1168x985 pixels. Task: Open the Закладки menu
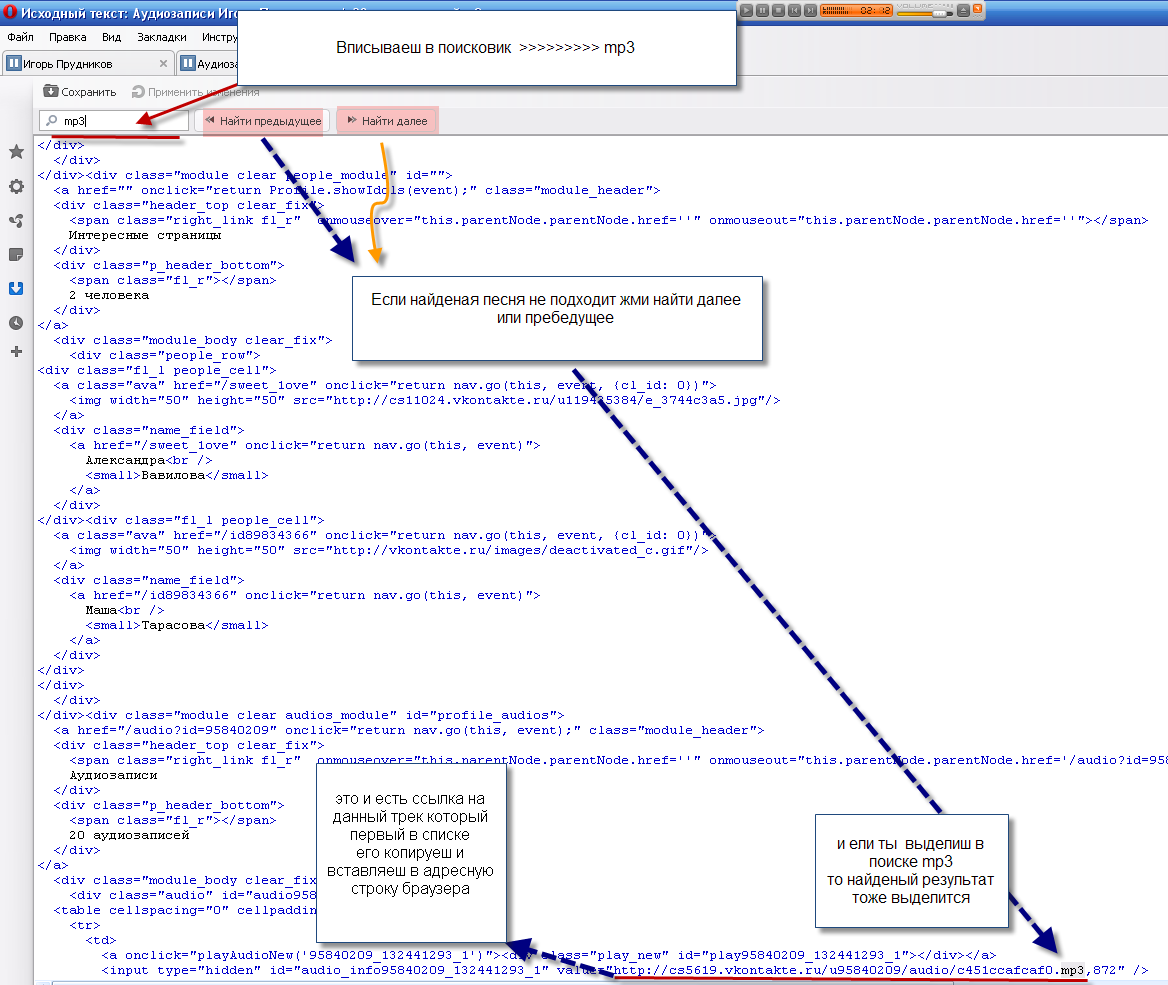pos(162,37)
